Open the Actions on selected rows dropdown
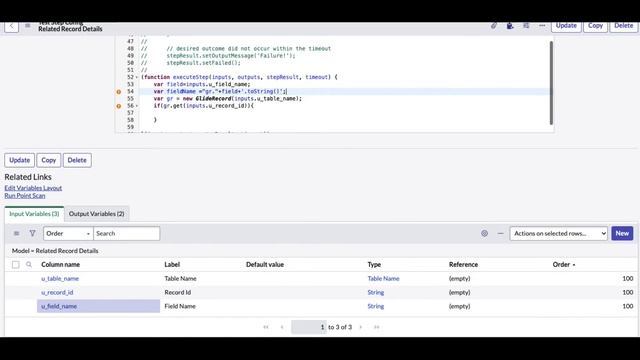This screenshot has height=360, width=640. click(558, 233)
